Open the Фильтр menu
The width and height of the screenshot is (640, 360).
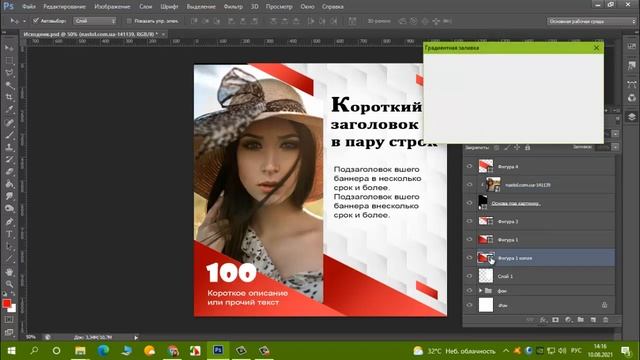coord(233,7)
